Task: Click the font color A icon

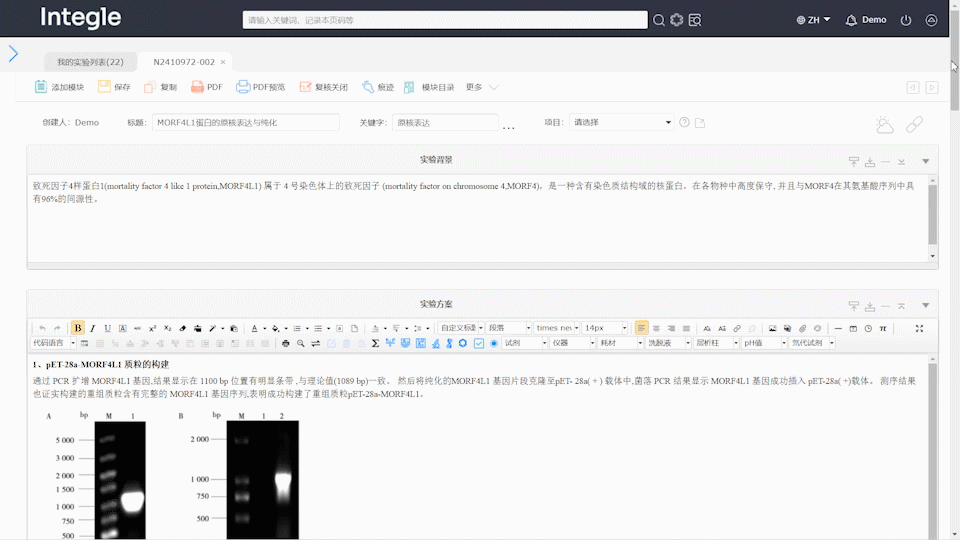Action: pyautogui.click(x=255, y=328)
